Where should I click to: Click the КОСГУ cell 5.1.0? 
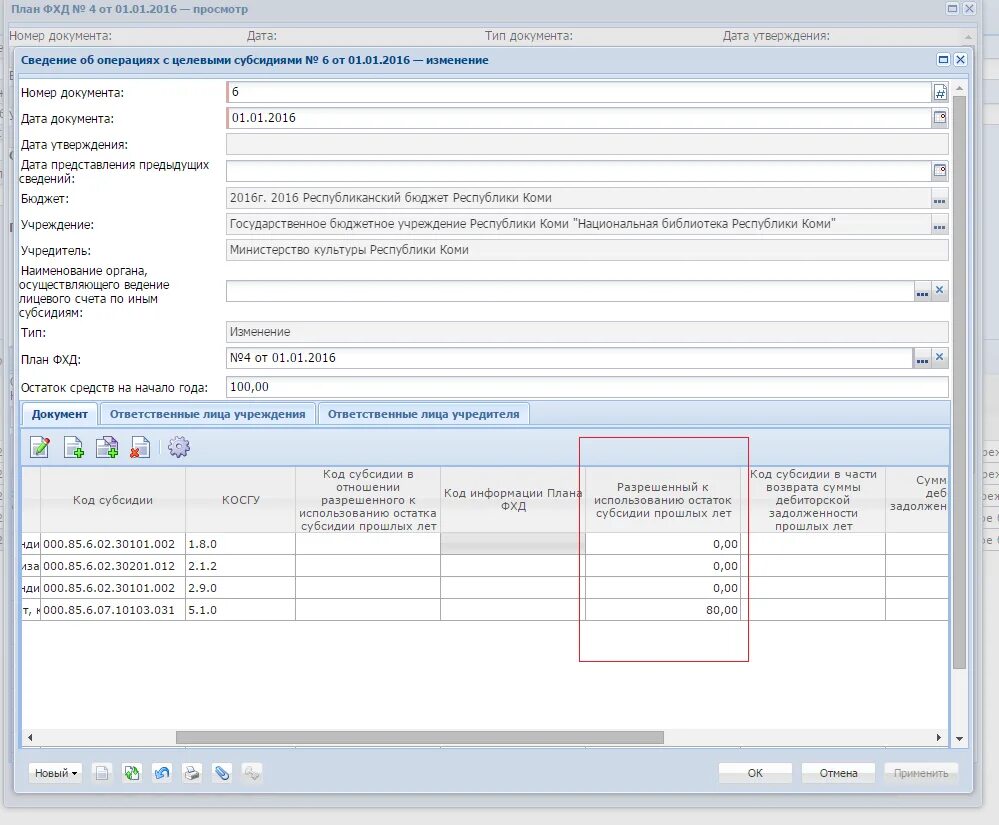[x=240, y=610]
